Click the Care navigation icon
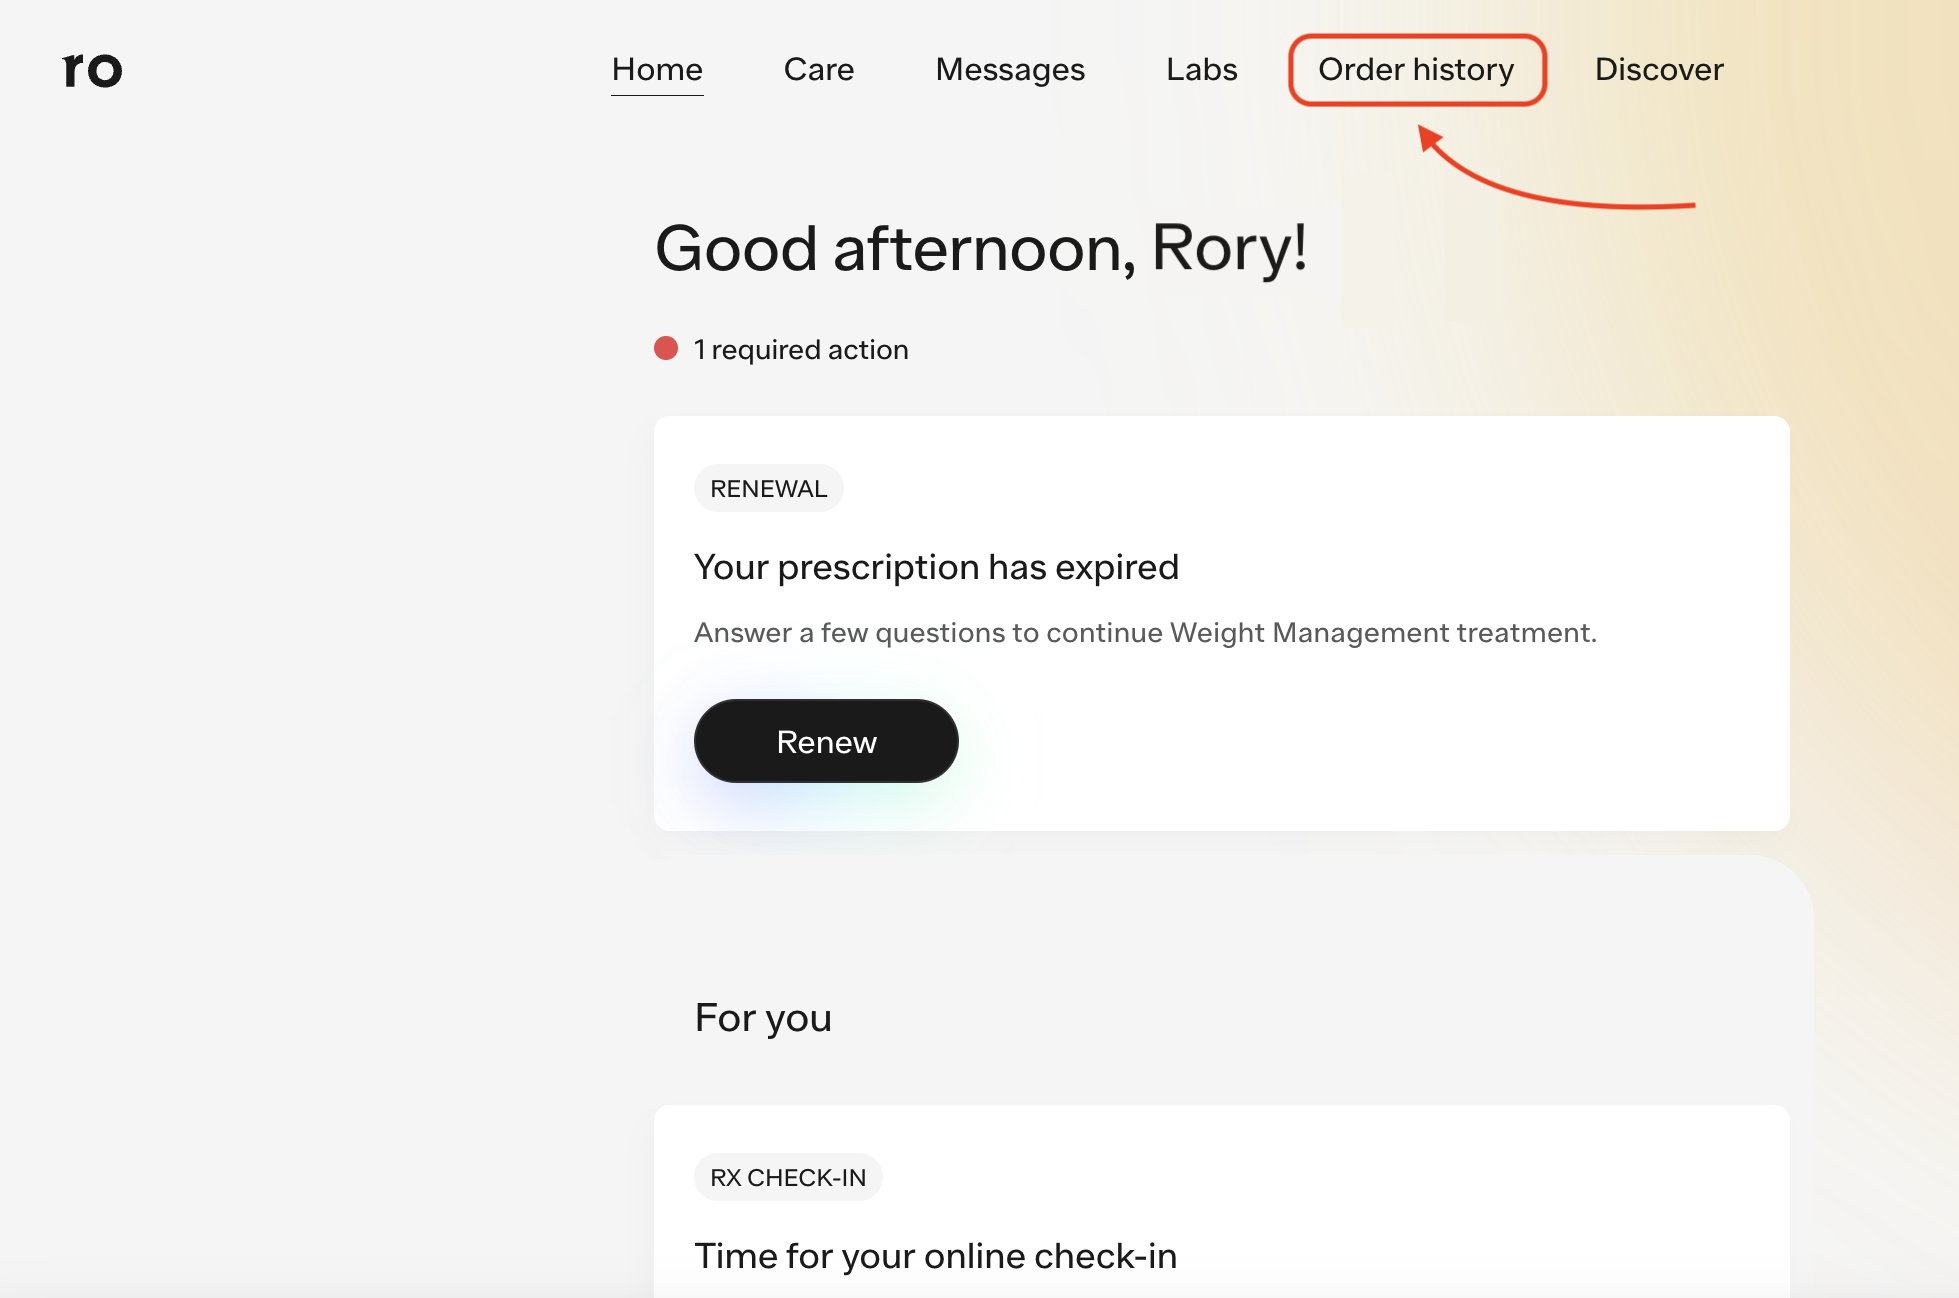The height and width of the screenshot is (1298, 1959). click(818, 67)
